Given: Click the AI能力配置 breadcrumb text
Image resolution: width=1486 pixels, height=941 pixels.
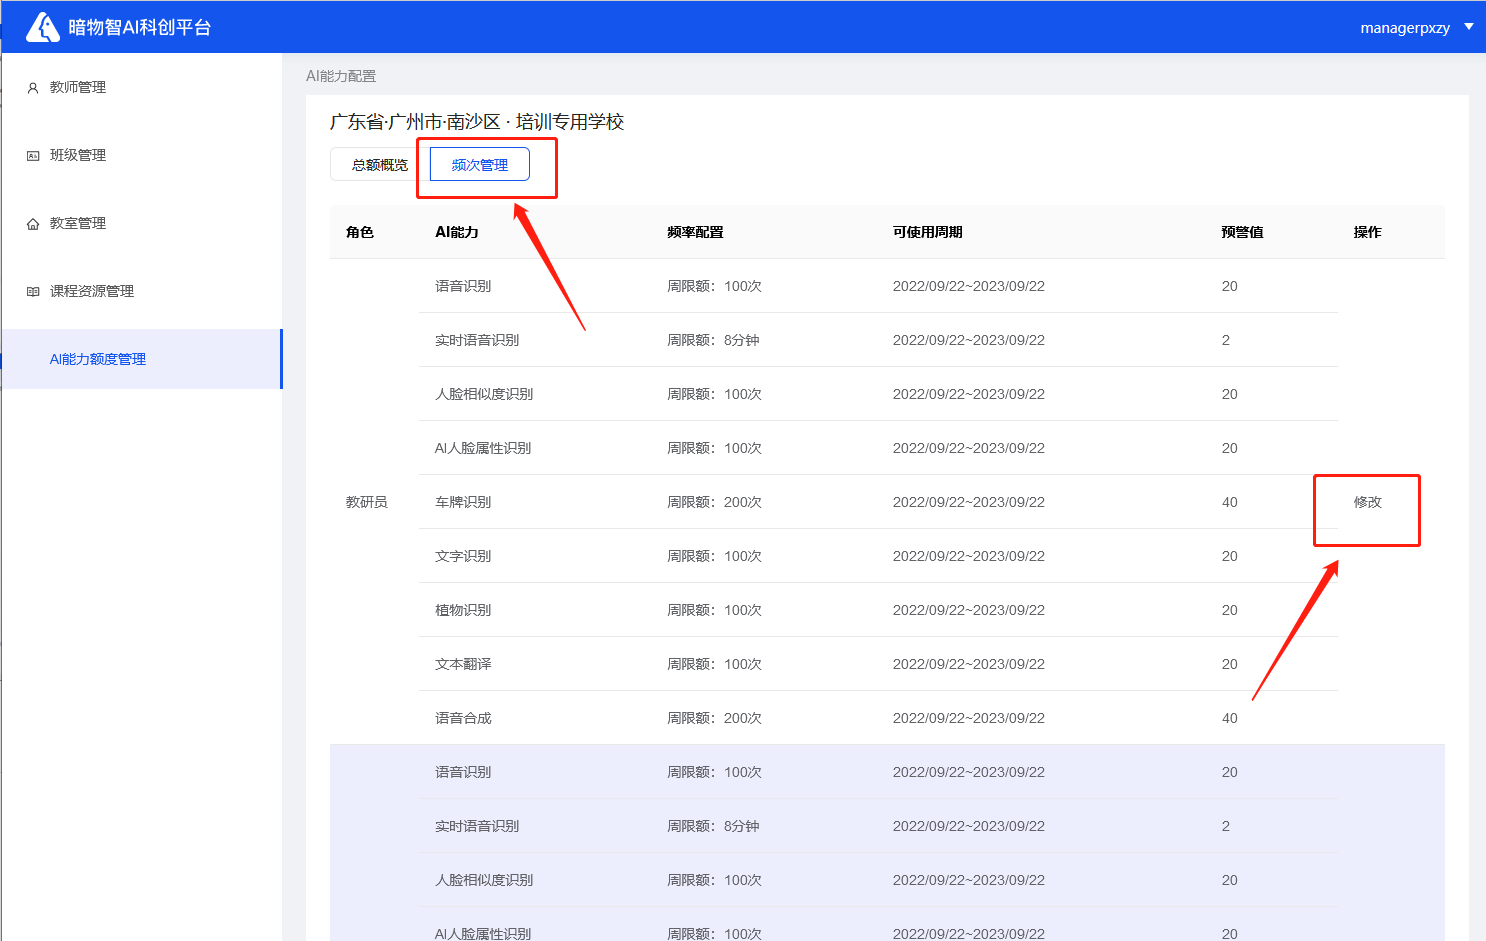Looking at the screenshot, I should (x=341, y=76).
